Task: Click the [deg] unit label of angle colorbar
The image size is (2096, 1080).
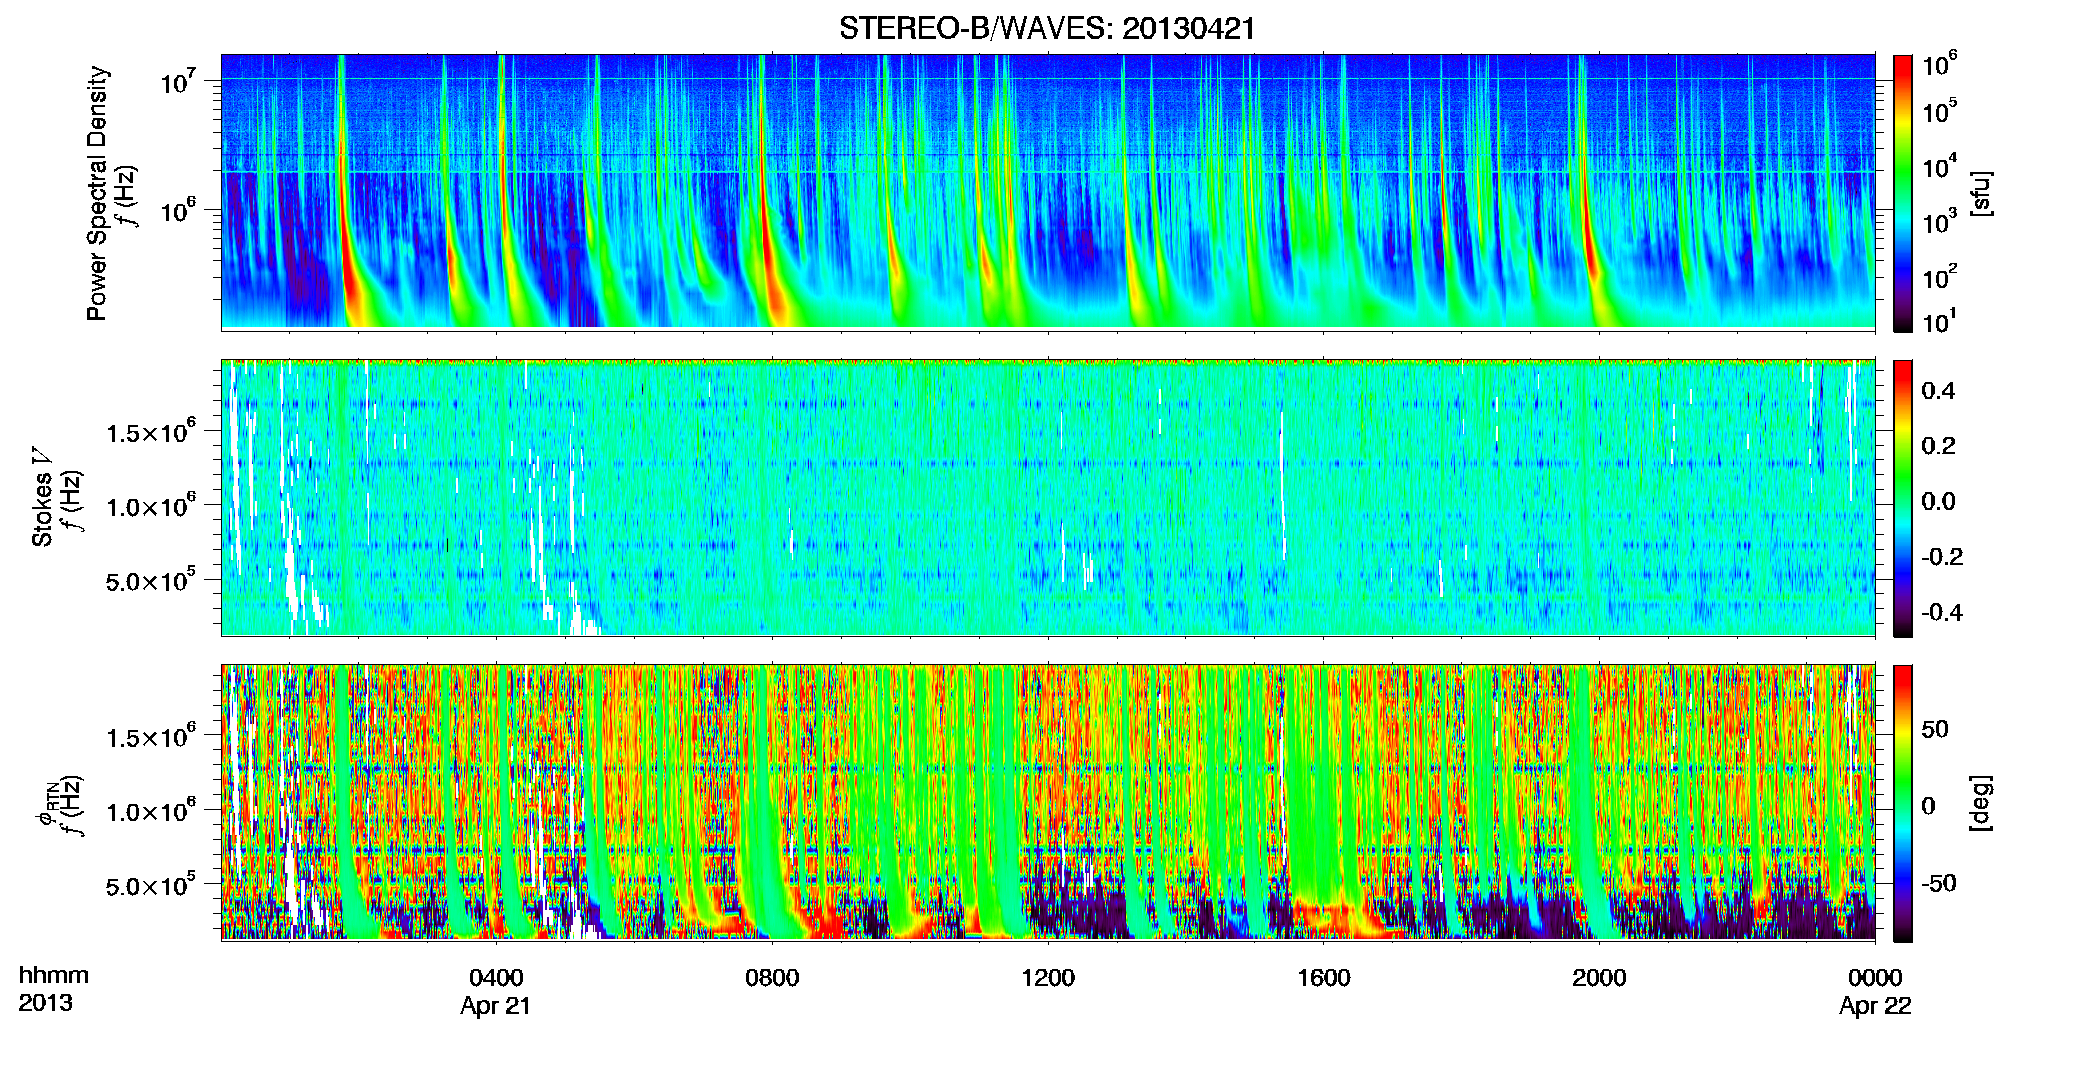Action: tap(1981, 803)
